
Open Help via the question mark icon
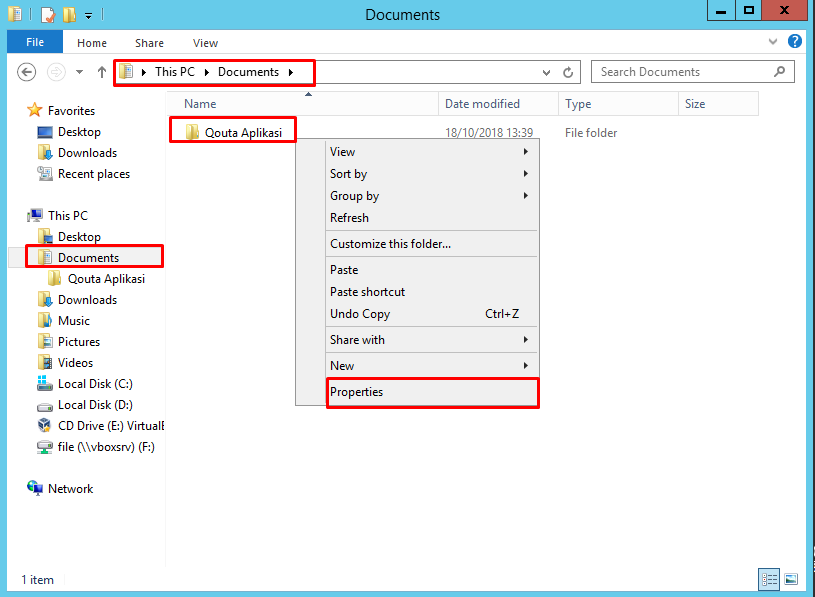795,42
